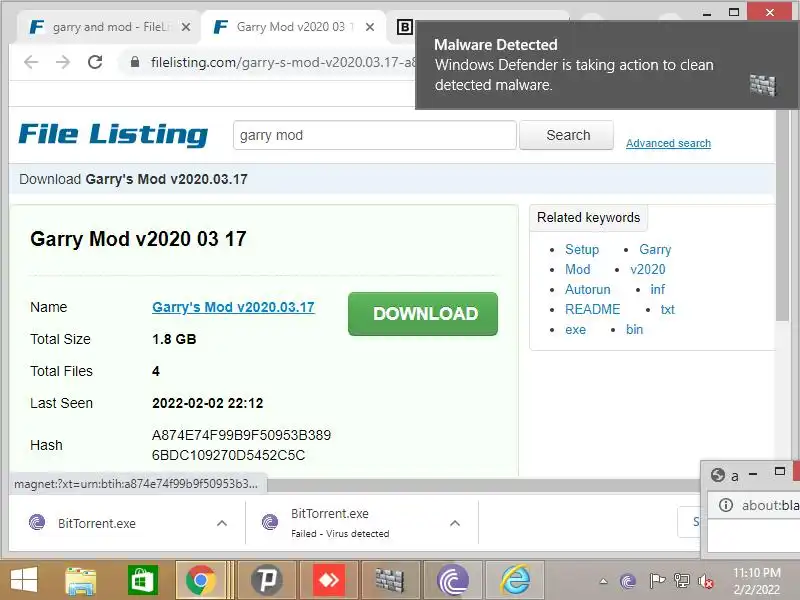The image size is (800, 600).
Task: Click the padlock icon in address bar
Action: 135,62
